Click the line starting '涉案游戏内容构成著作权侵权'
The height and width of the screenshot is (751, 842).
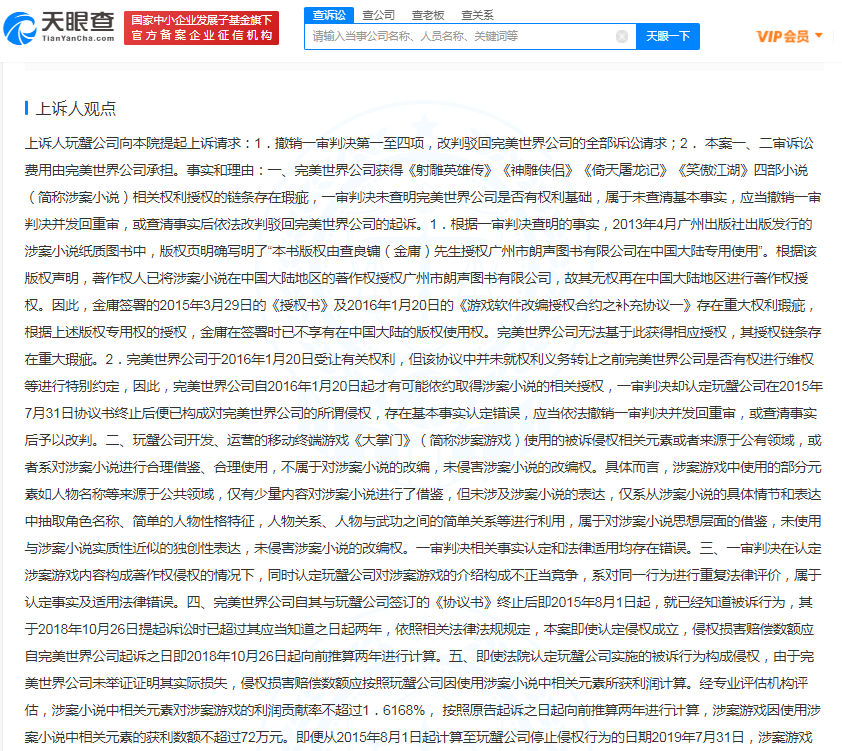423,575
